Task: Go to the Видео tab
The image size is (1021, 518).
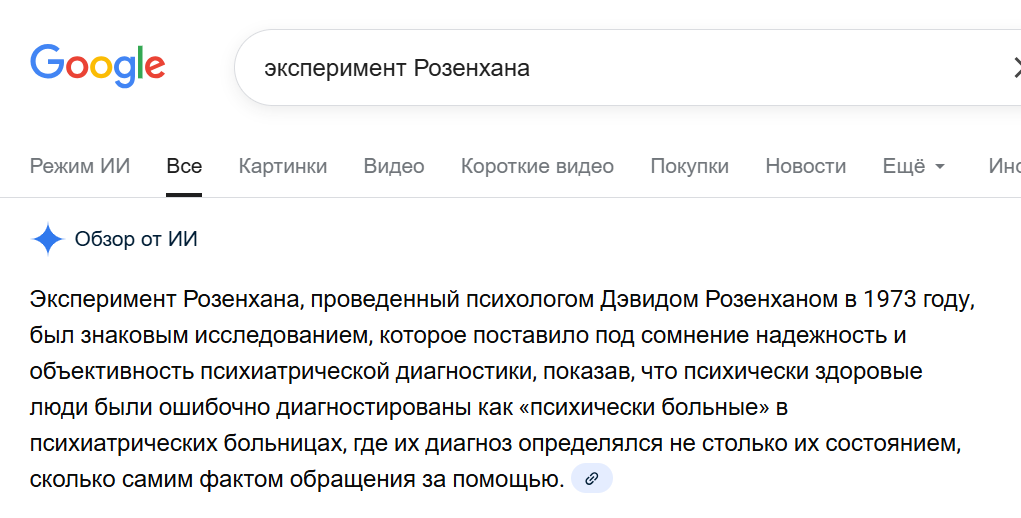Action: coord(394,166)
